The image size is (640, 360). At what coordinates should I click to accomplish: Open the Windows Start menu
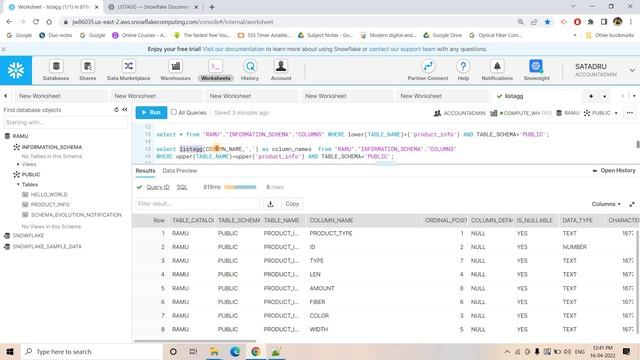(10, 351)
